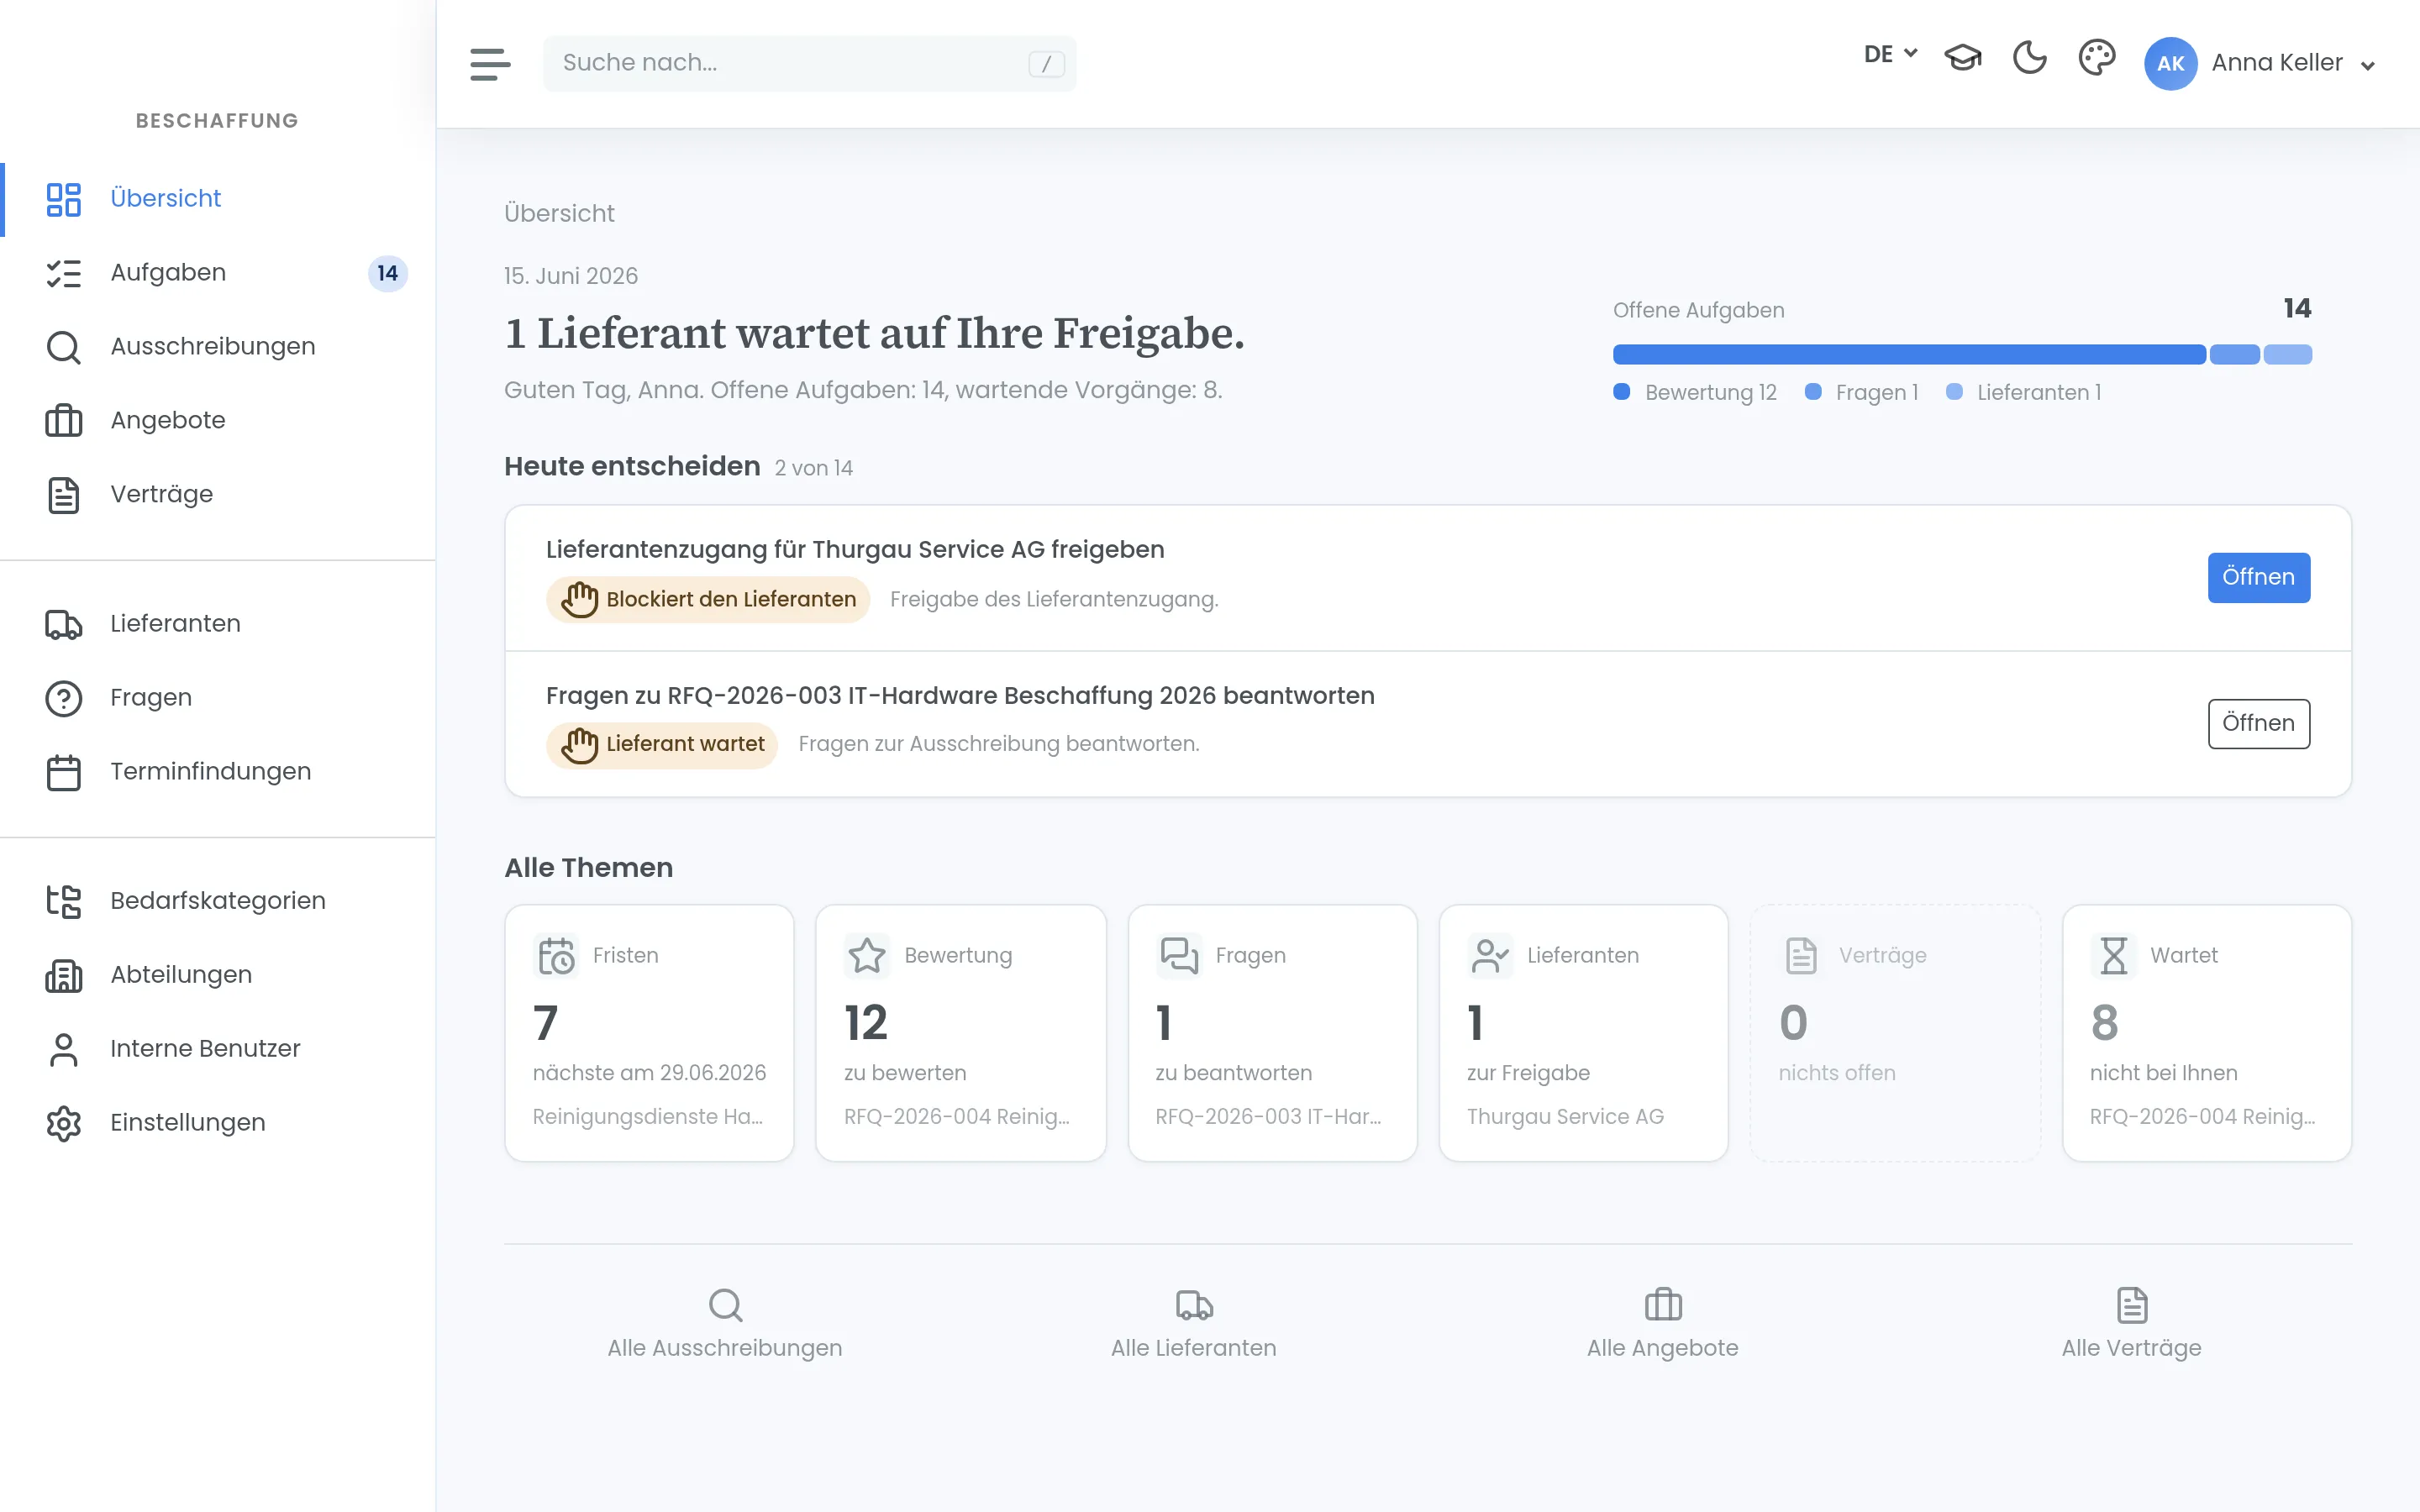2420x1512 pixels.
Task: Open the Fristen card icon
Action: coord(556,955)
